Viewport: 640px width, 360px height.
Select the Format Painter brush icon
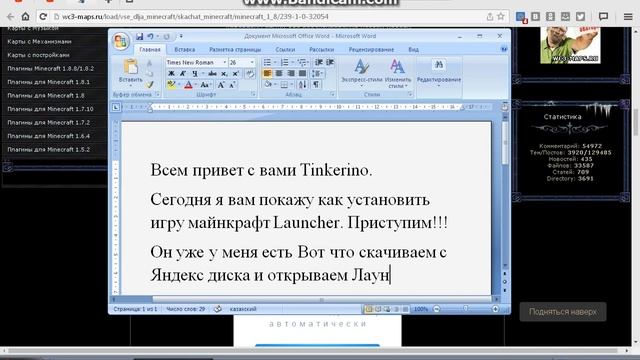[149, 84]
